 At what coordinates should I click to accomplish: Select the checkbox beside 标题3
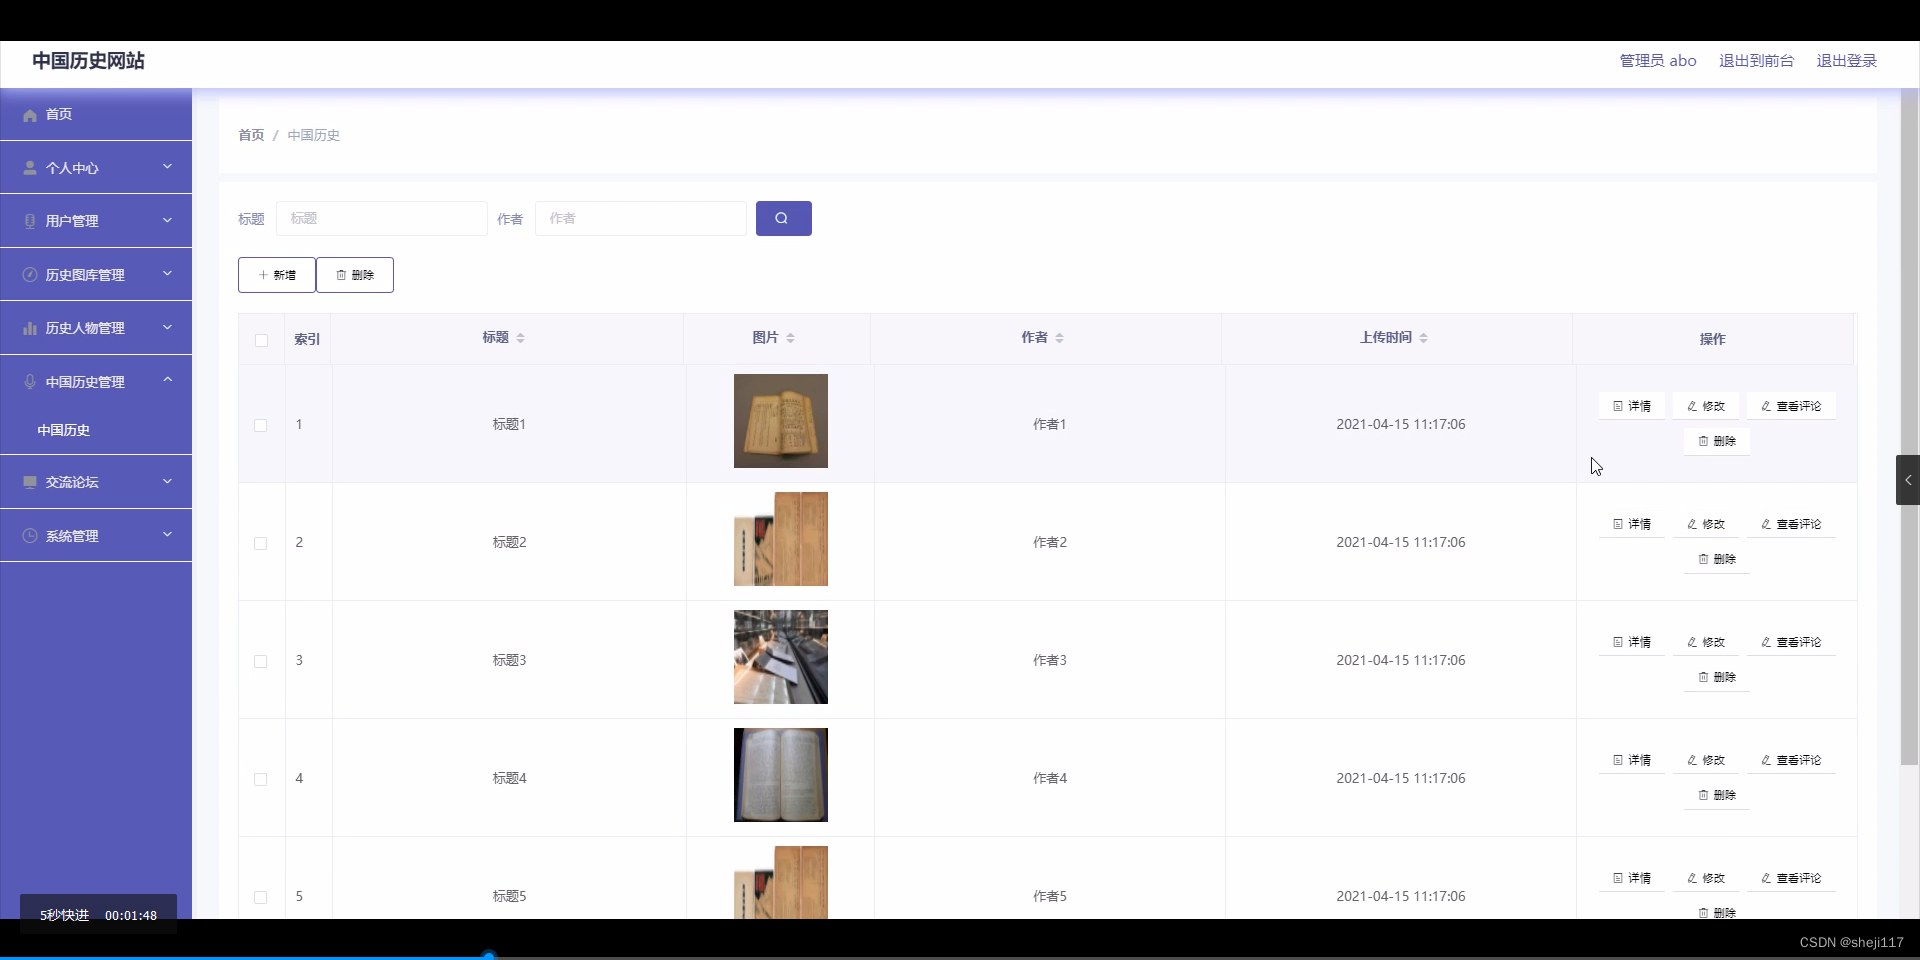click(x=260, y=662)
